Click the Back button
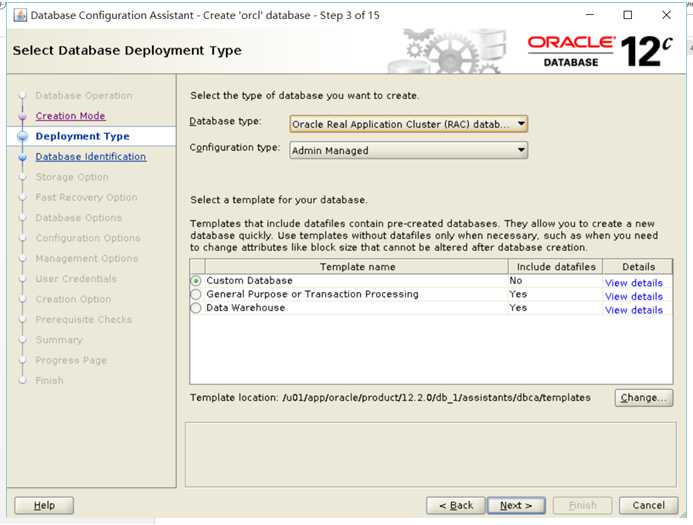This screenshot has width=693, height=525. tap(456, 505)
